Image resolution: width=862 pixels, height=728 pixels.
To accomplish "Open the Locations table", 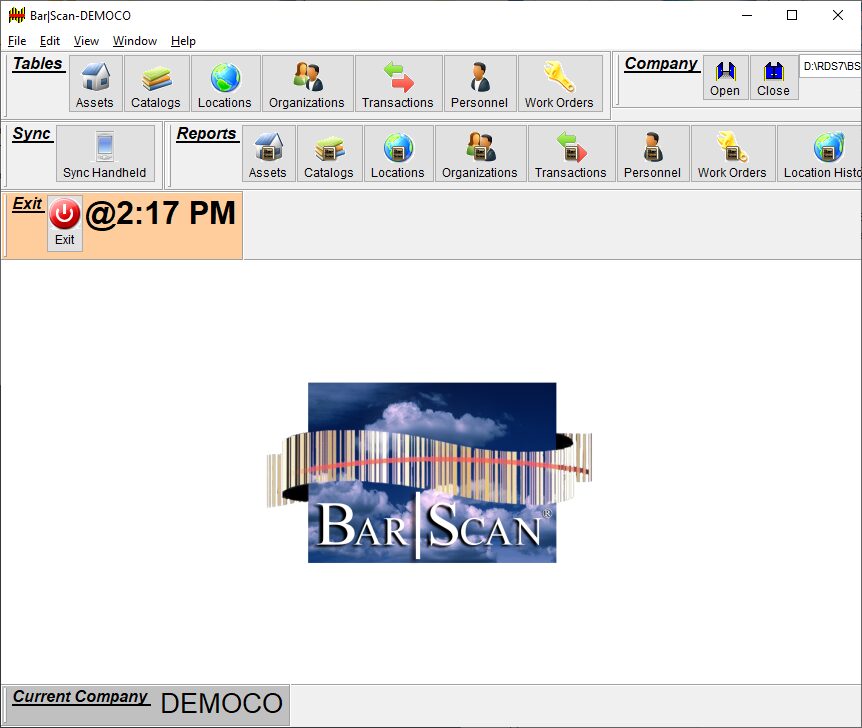I will point(225,84).
